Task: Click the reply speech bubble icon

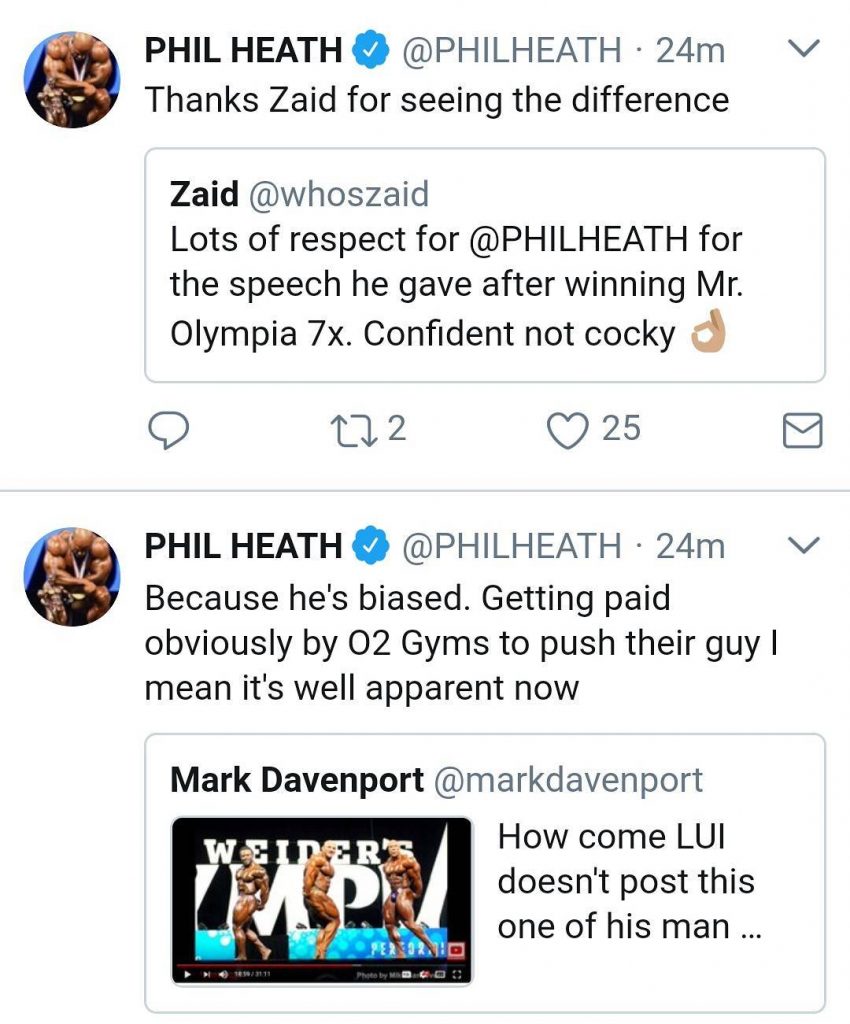Action: (170, 430)
